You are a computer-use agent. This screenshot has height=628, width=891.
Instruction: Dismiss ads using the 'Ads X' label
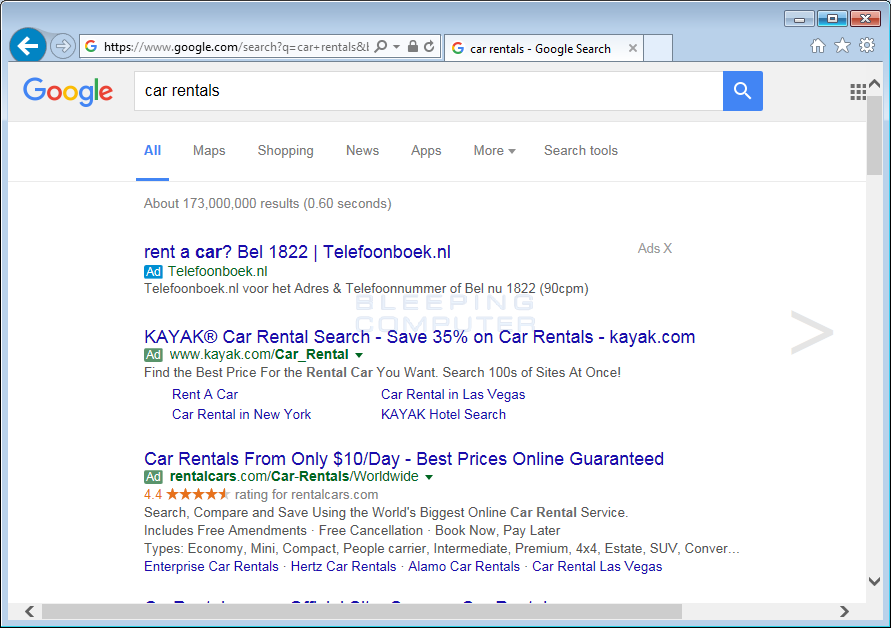click(655, 248)
